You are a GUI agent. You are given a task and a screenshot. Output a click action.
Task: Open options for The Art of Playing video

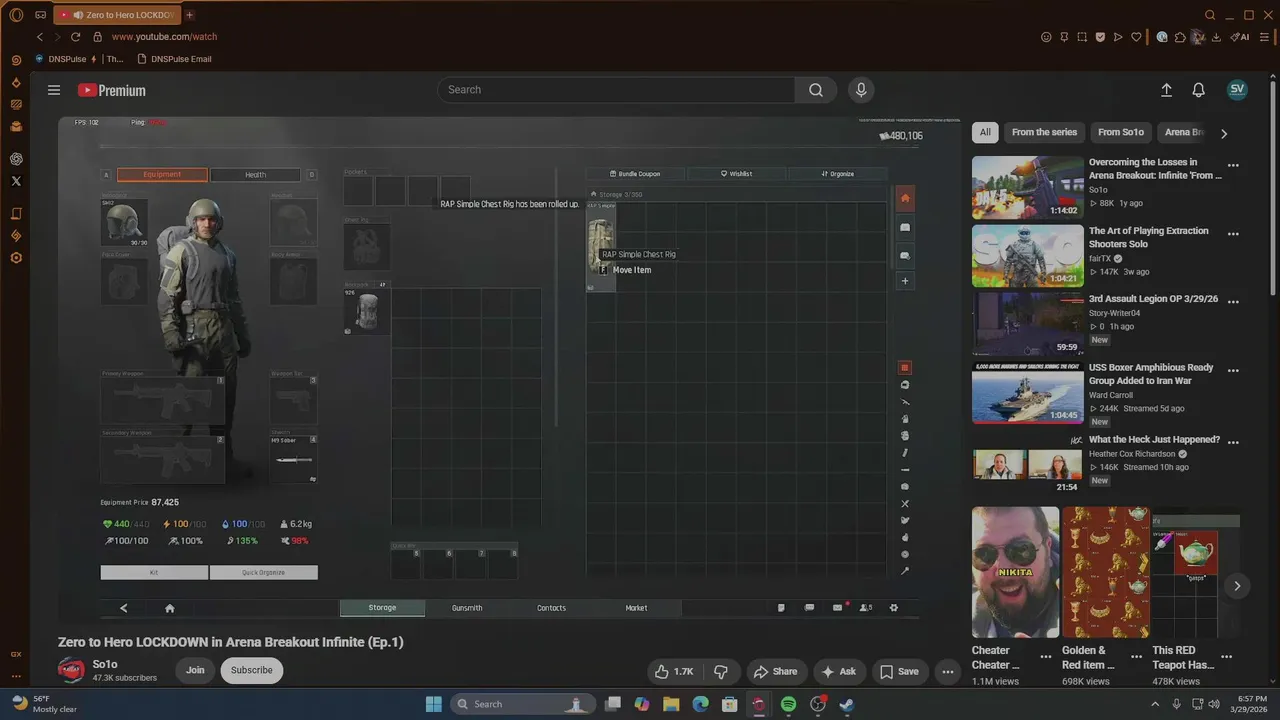[1233, 234]
